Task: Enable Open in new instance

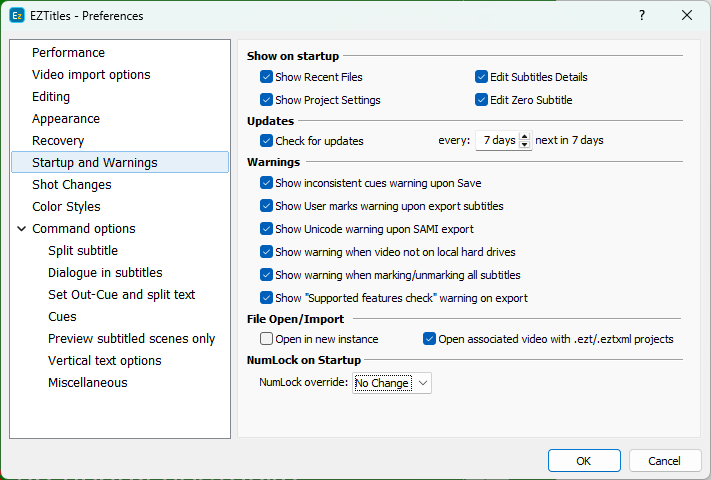Action: click(266, 339)
